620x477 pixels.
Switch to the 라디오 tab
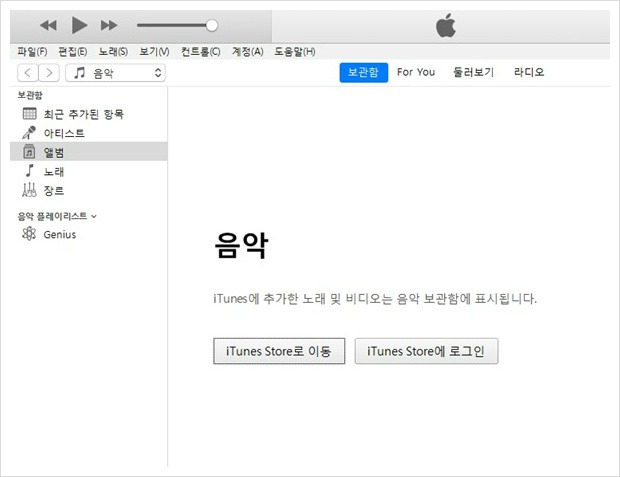tap(529, 72)
